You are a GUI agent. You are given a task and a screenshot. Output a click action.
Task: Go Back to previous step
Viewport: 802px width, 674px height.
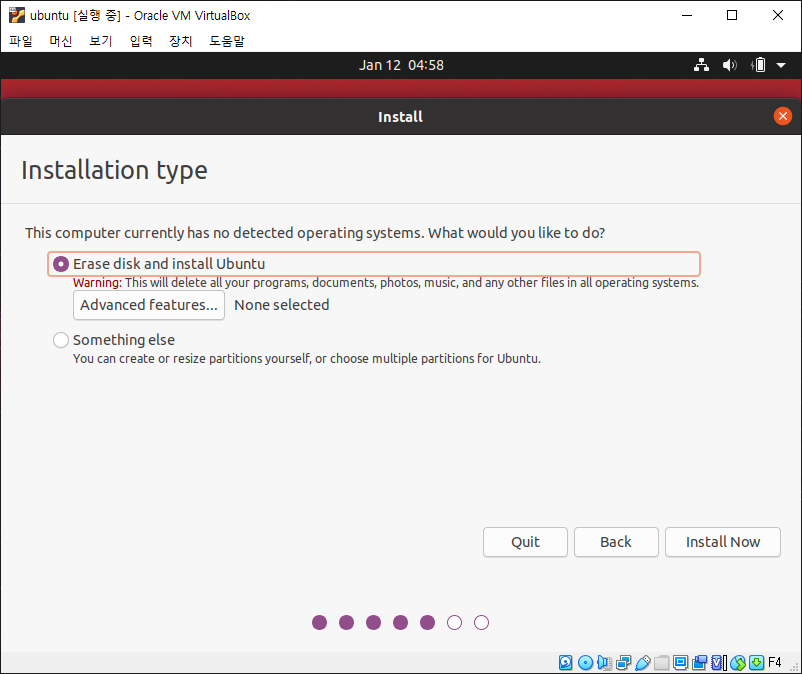click(616, 542)
